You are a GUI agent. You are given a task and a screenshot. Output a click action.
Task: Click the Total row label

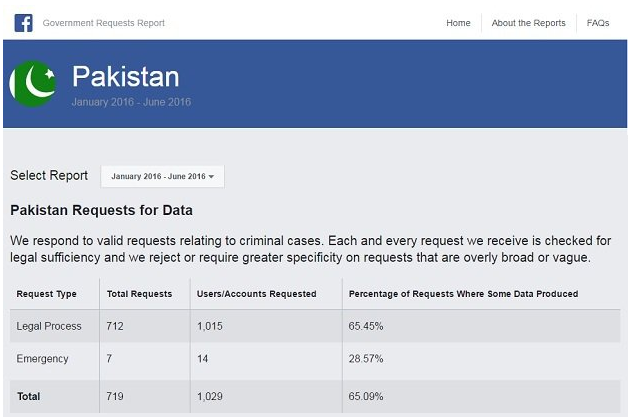[x=29, y=397]
